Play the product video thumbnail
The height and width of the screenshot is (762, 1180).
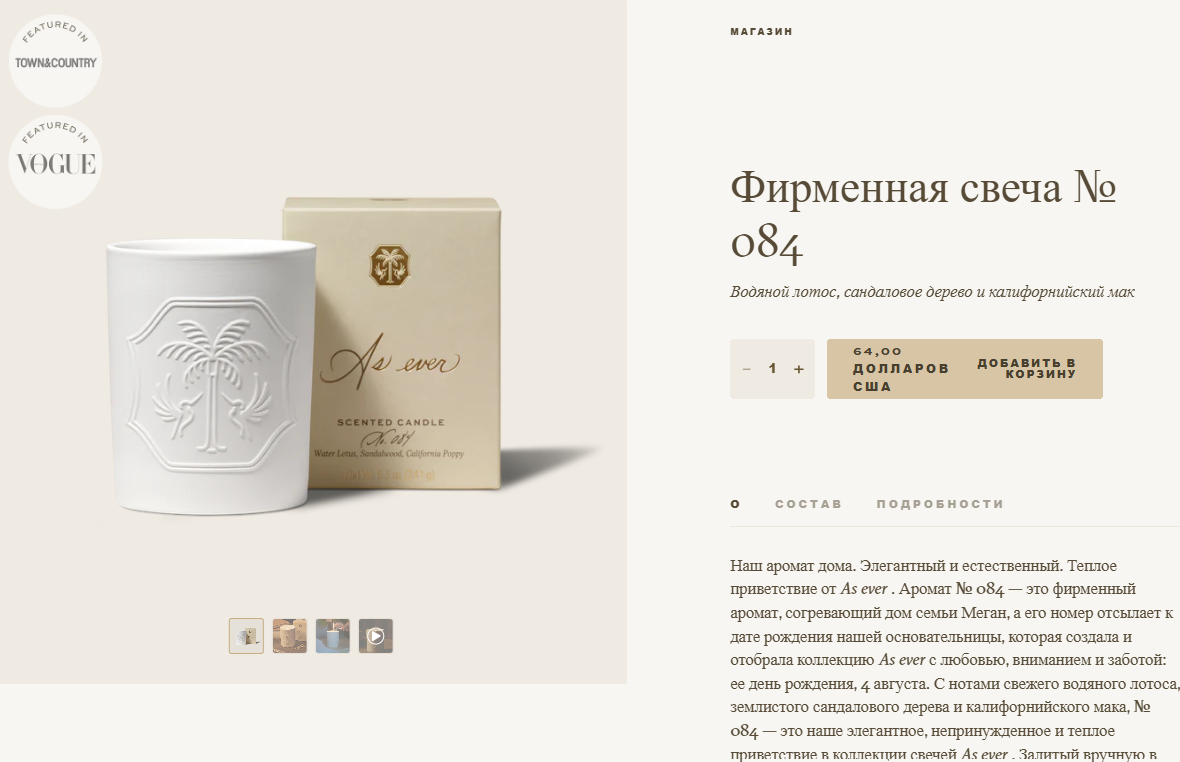pyautogui.click(x=376, y=636)
